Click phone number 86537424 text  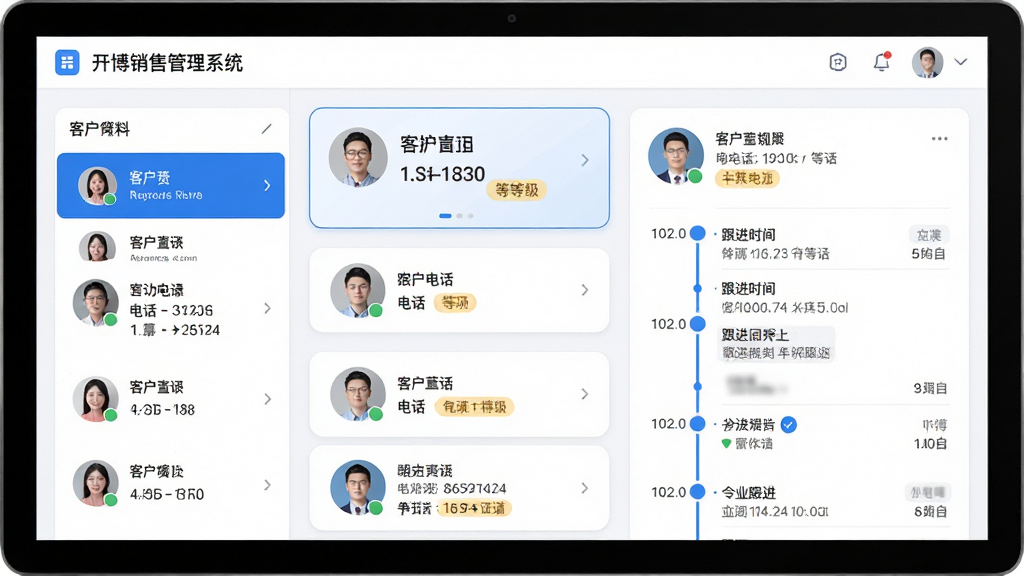[475, 488]
